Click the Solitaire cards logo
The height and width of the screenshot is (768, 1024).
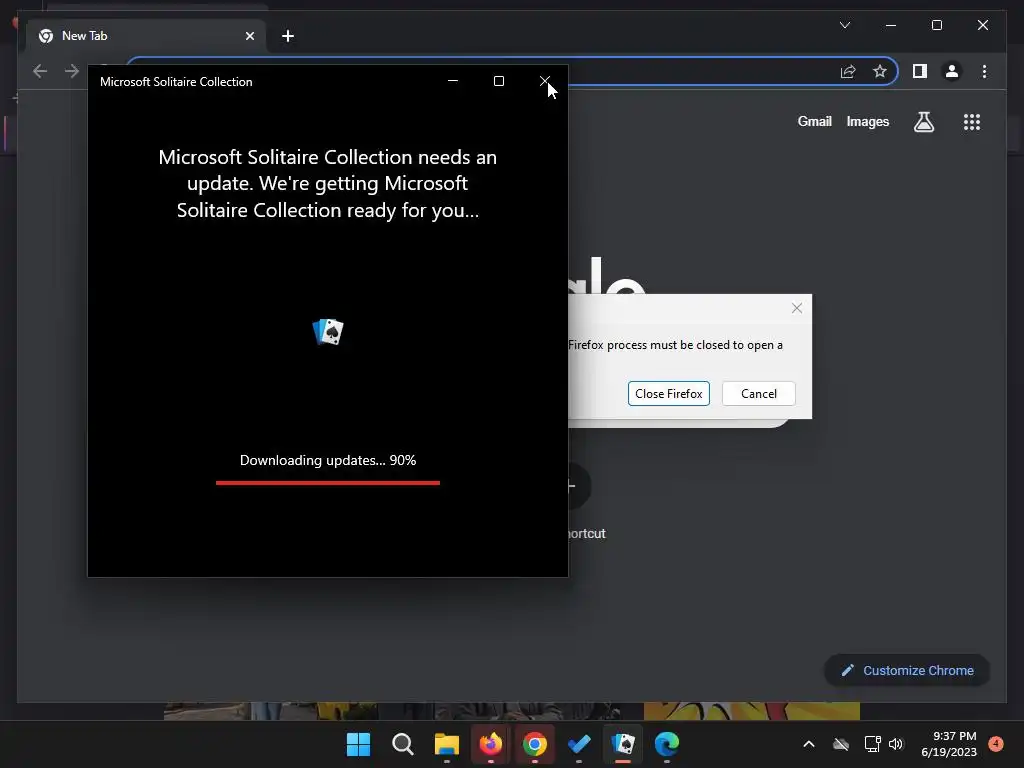pyautogui.click(x=328, y=331)
